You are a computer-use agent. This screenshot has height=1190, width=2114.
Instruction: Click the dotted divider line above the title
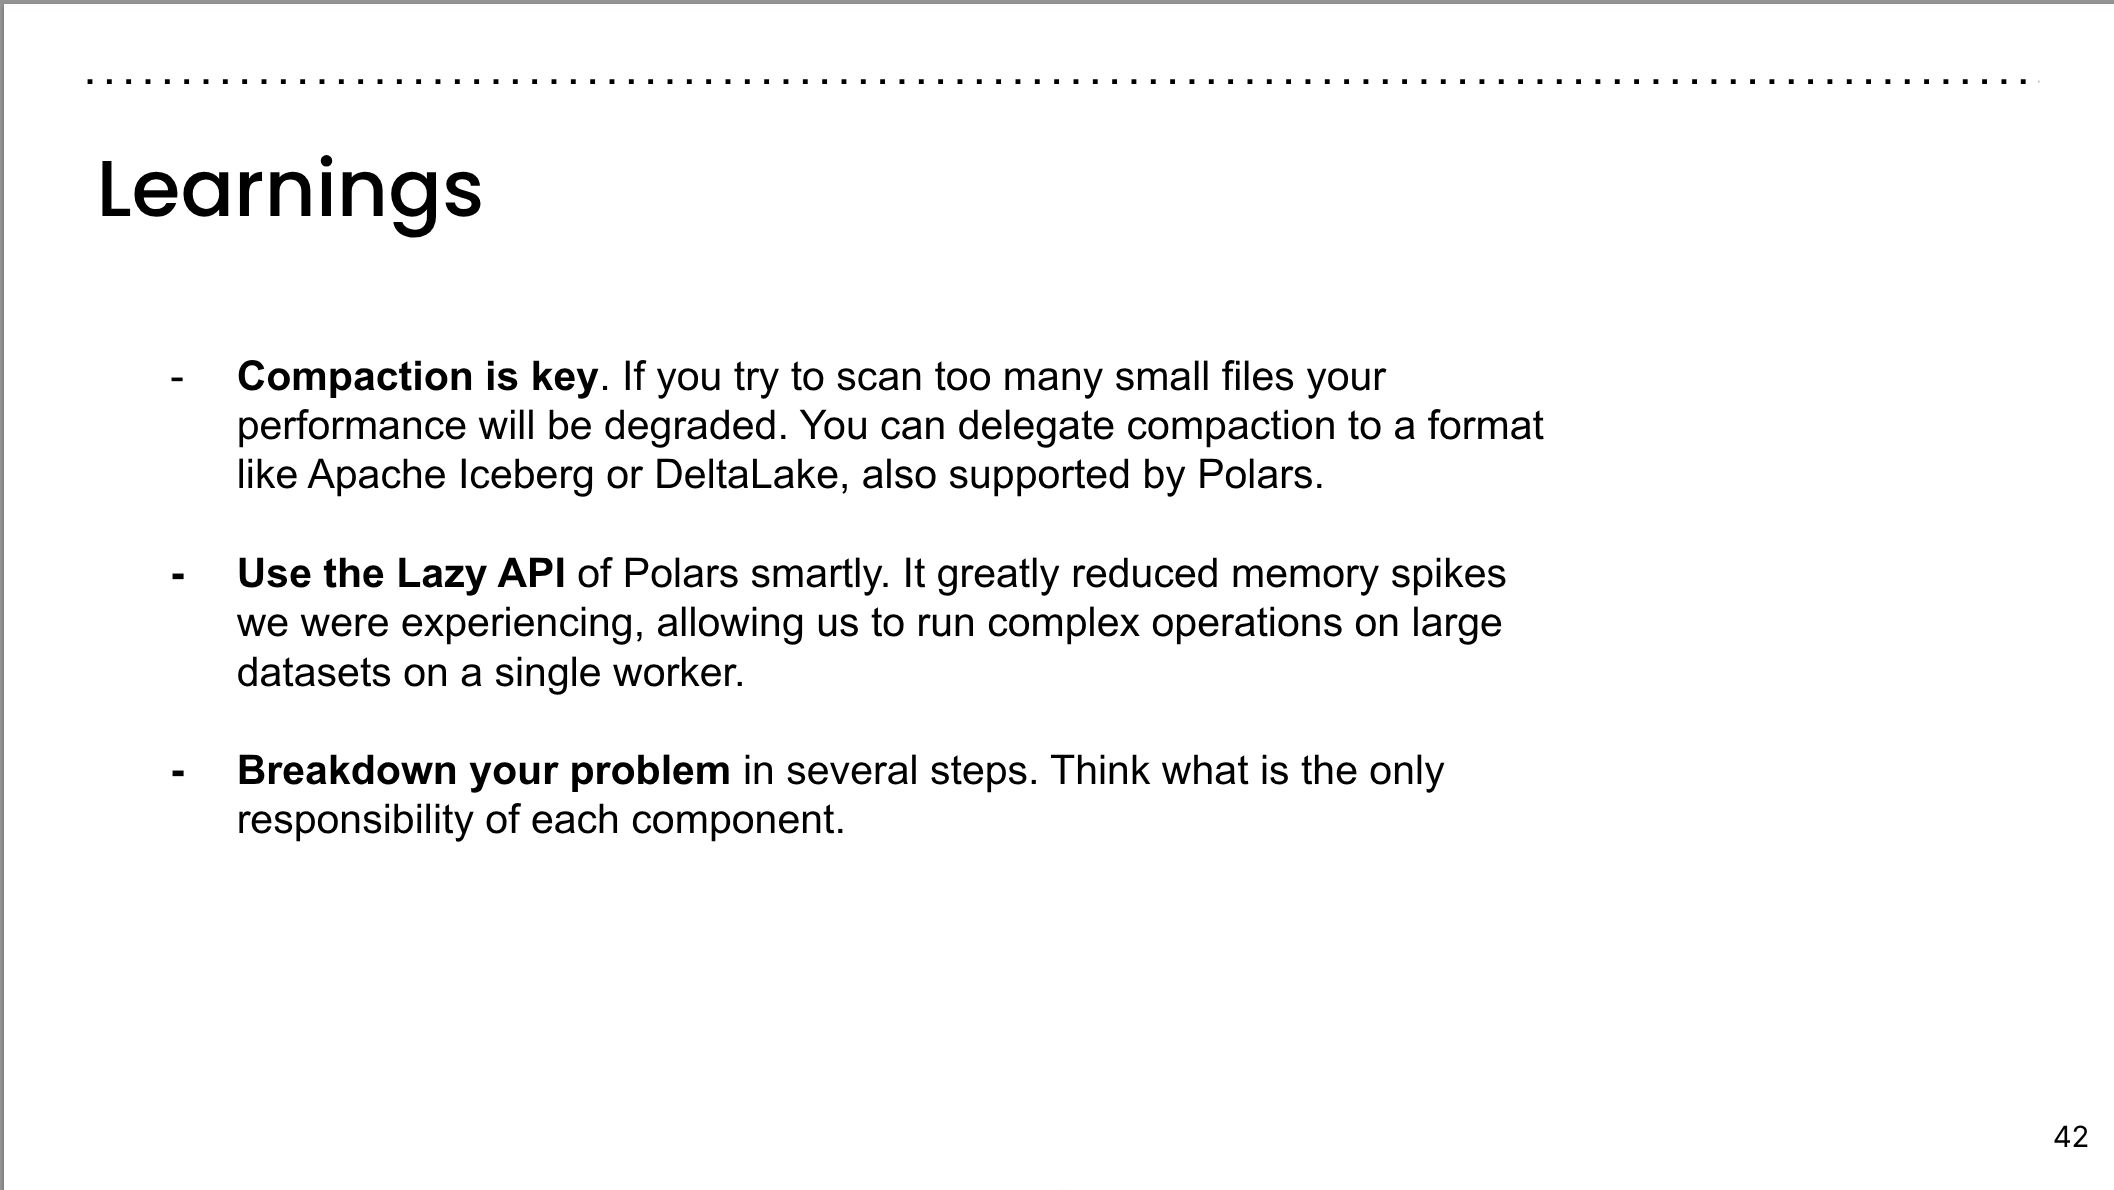[1060, 81]
